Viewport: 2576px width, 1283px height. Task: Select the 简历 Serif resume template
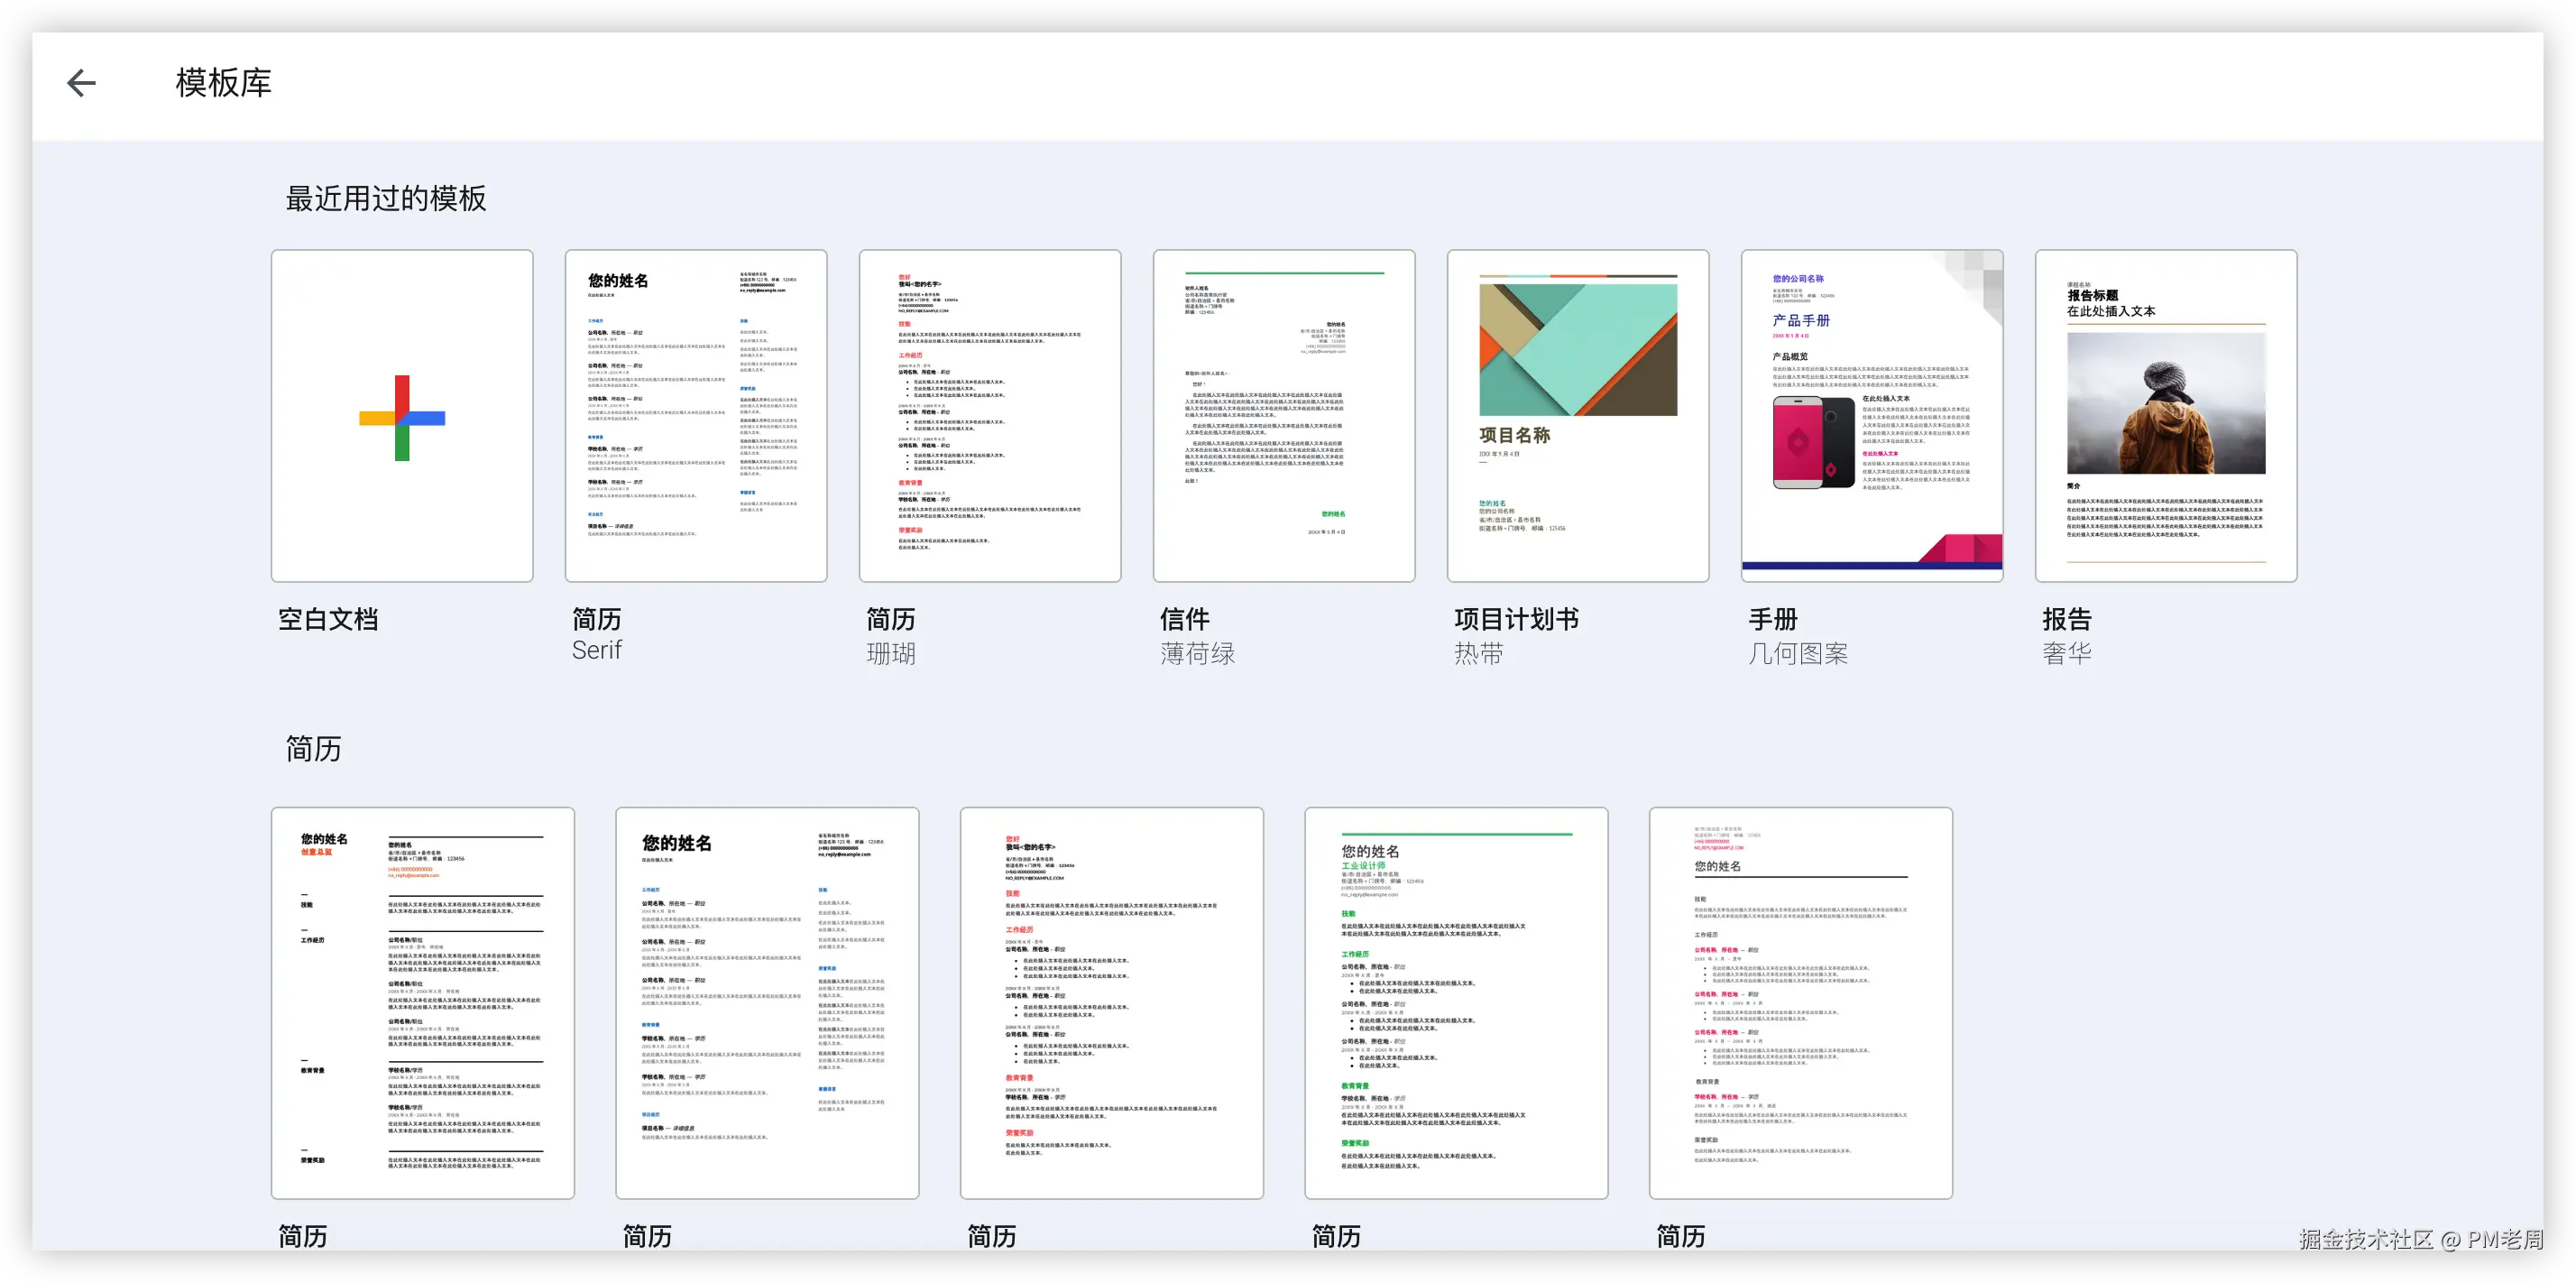695,416
